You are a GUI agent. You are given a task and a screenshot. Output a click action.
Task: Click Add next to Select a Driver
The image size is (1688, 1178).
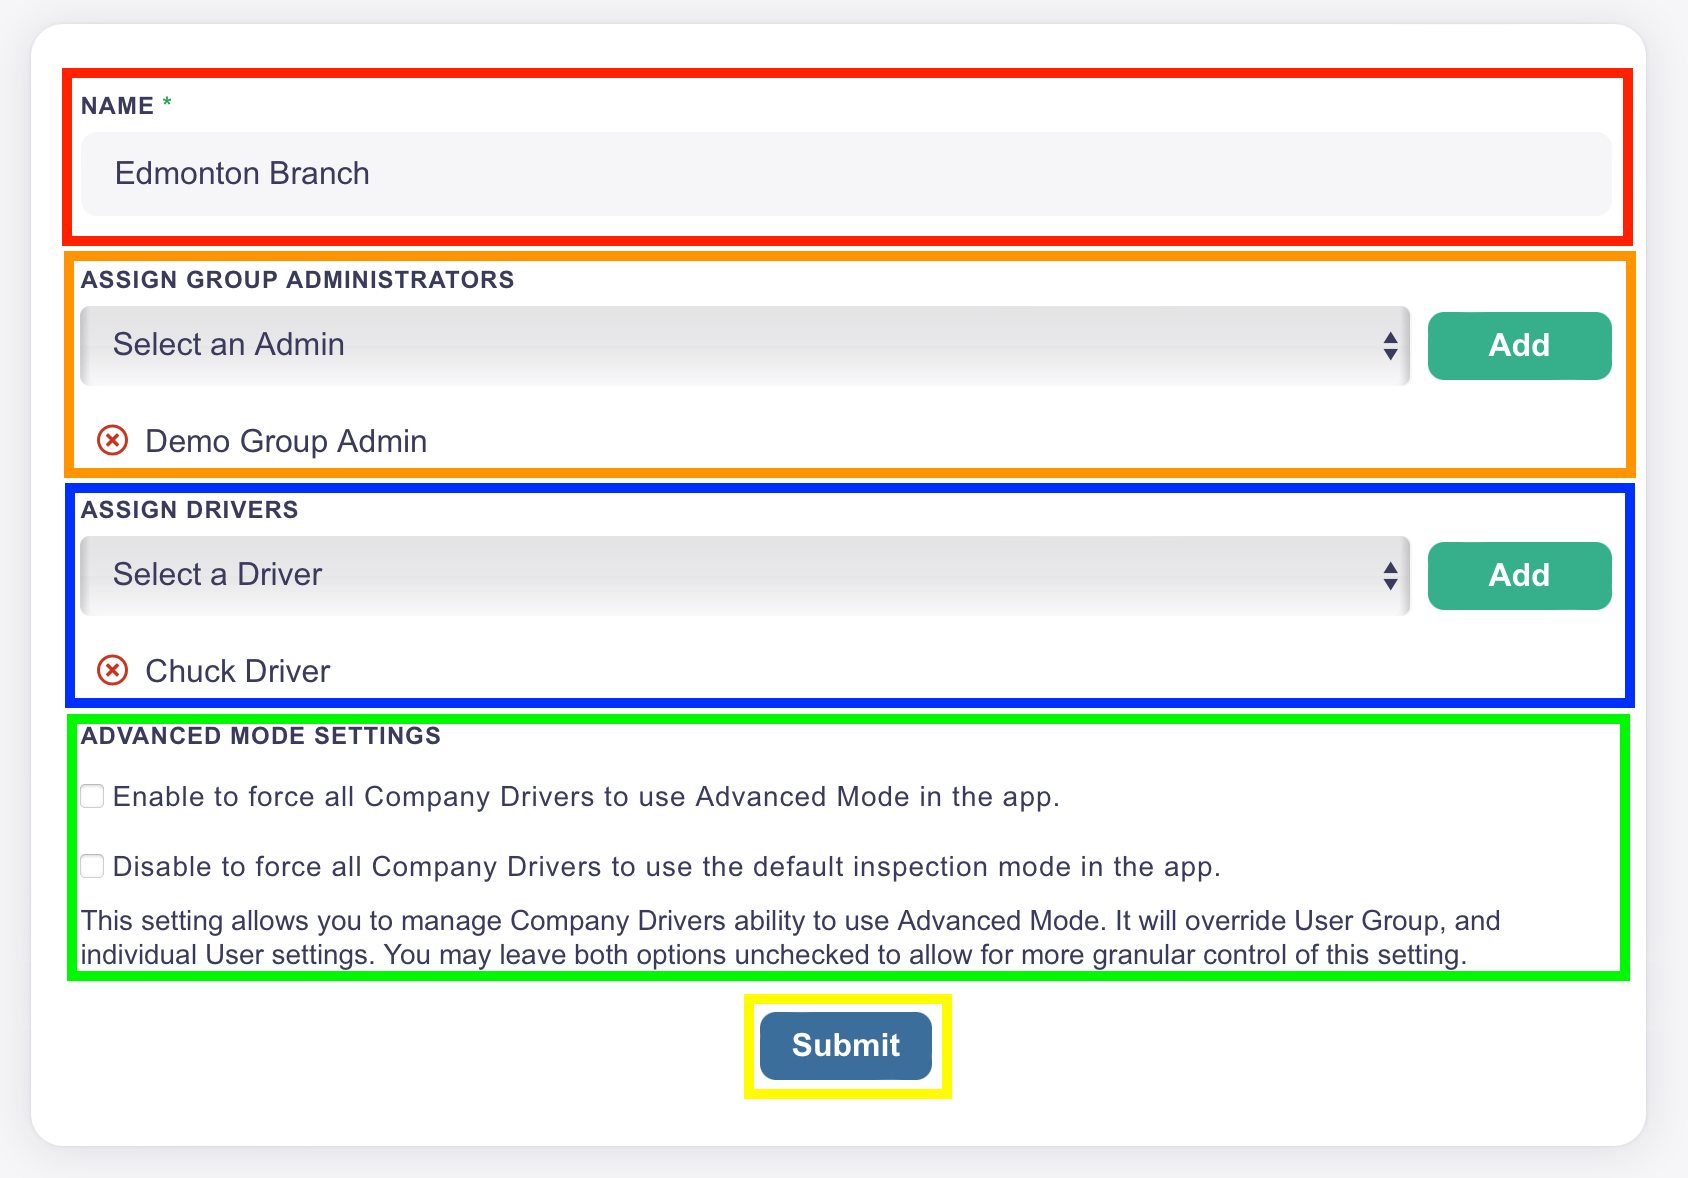pos(1519,576)
